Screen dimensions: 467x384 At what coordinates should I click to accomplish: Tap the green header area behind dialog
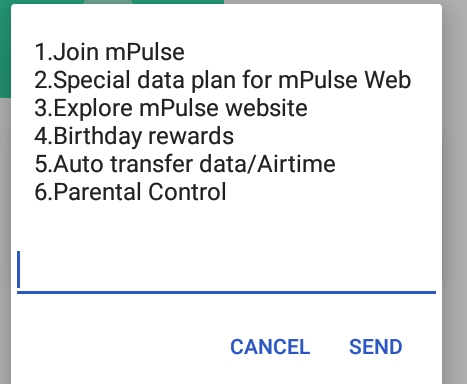click(x=5, y=50)
